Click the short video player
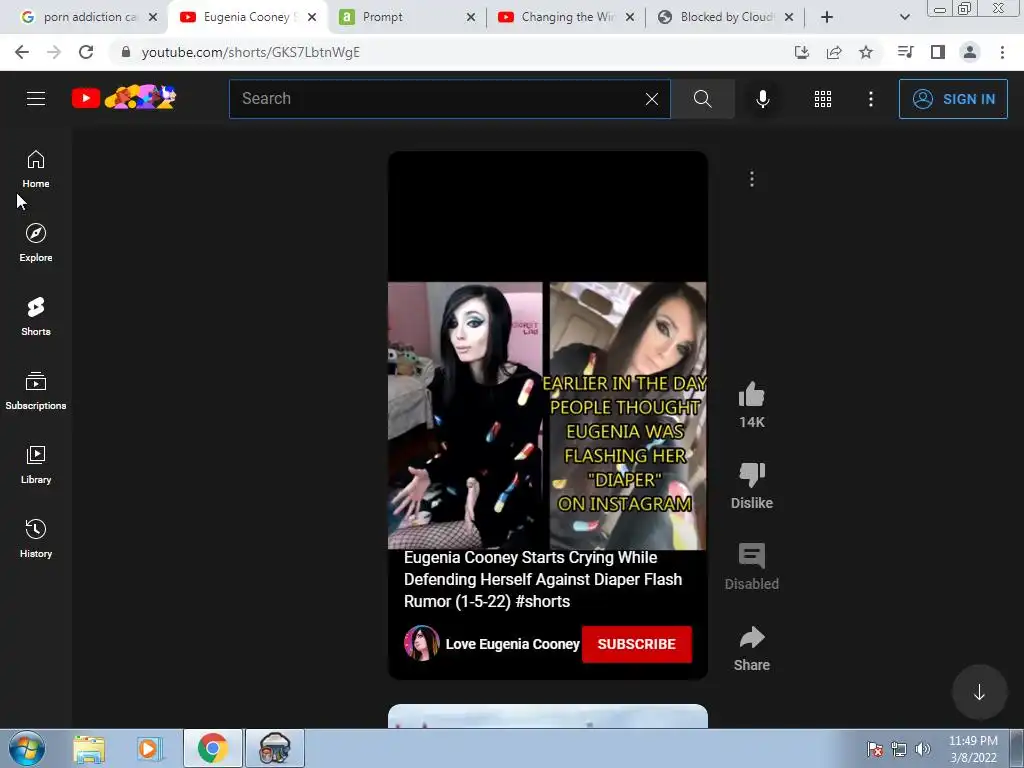1024x768 pixels. coord(547,415)
